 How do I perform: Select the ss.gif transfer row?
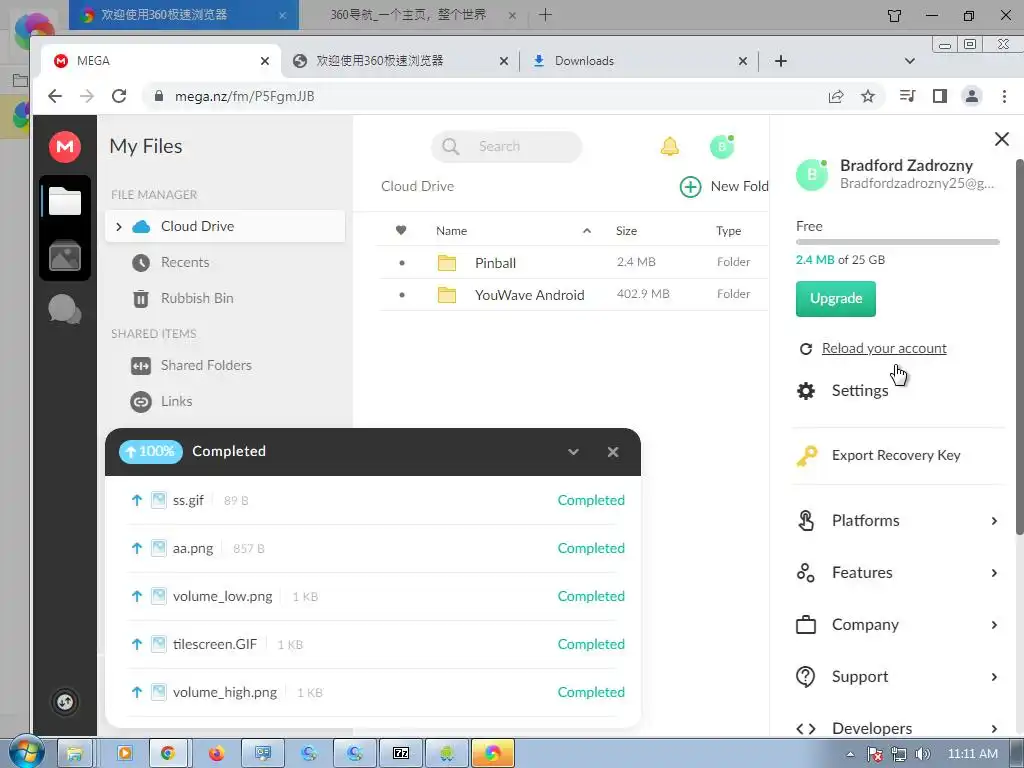pyautogui.click(x=373, y=500)
